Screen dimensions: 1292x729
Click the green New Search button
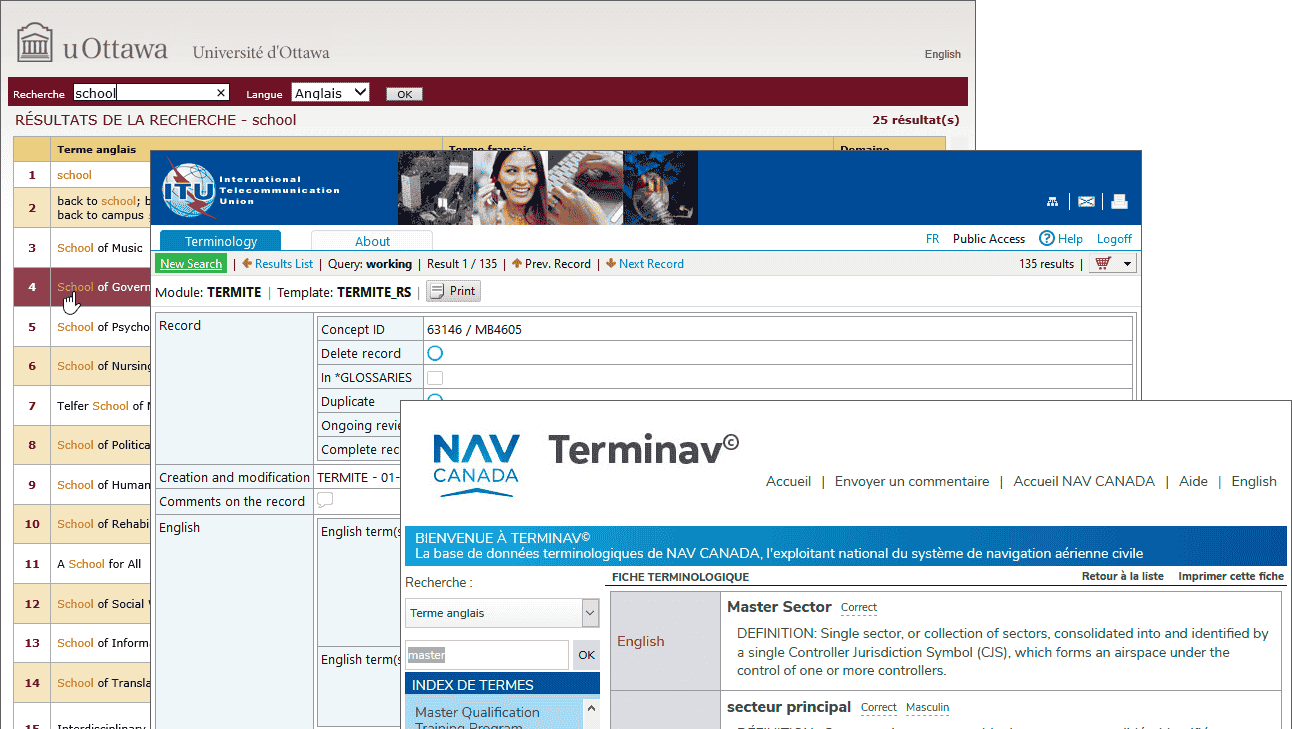(x=191, y=264)
